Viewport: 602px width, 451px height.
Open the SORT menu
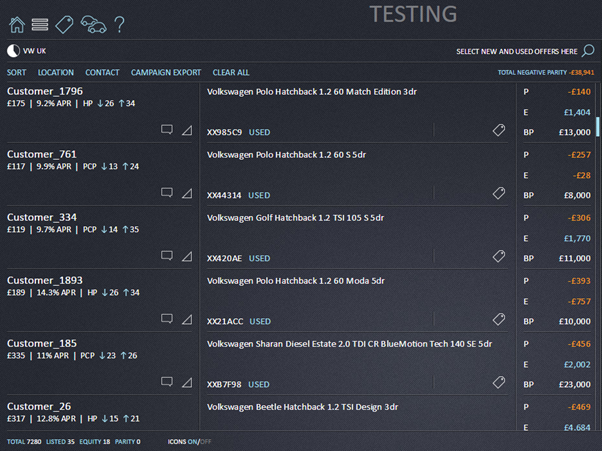pyautogui.click(x=17, y=73)
